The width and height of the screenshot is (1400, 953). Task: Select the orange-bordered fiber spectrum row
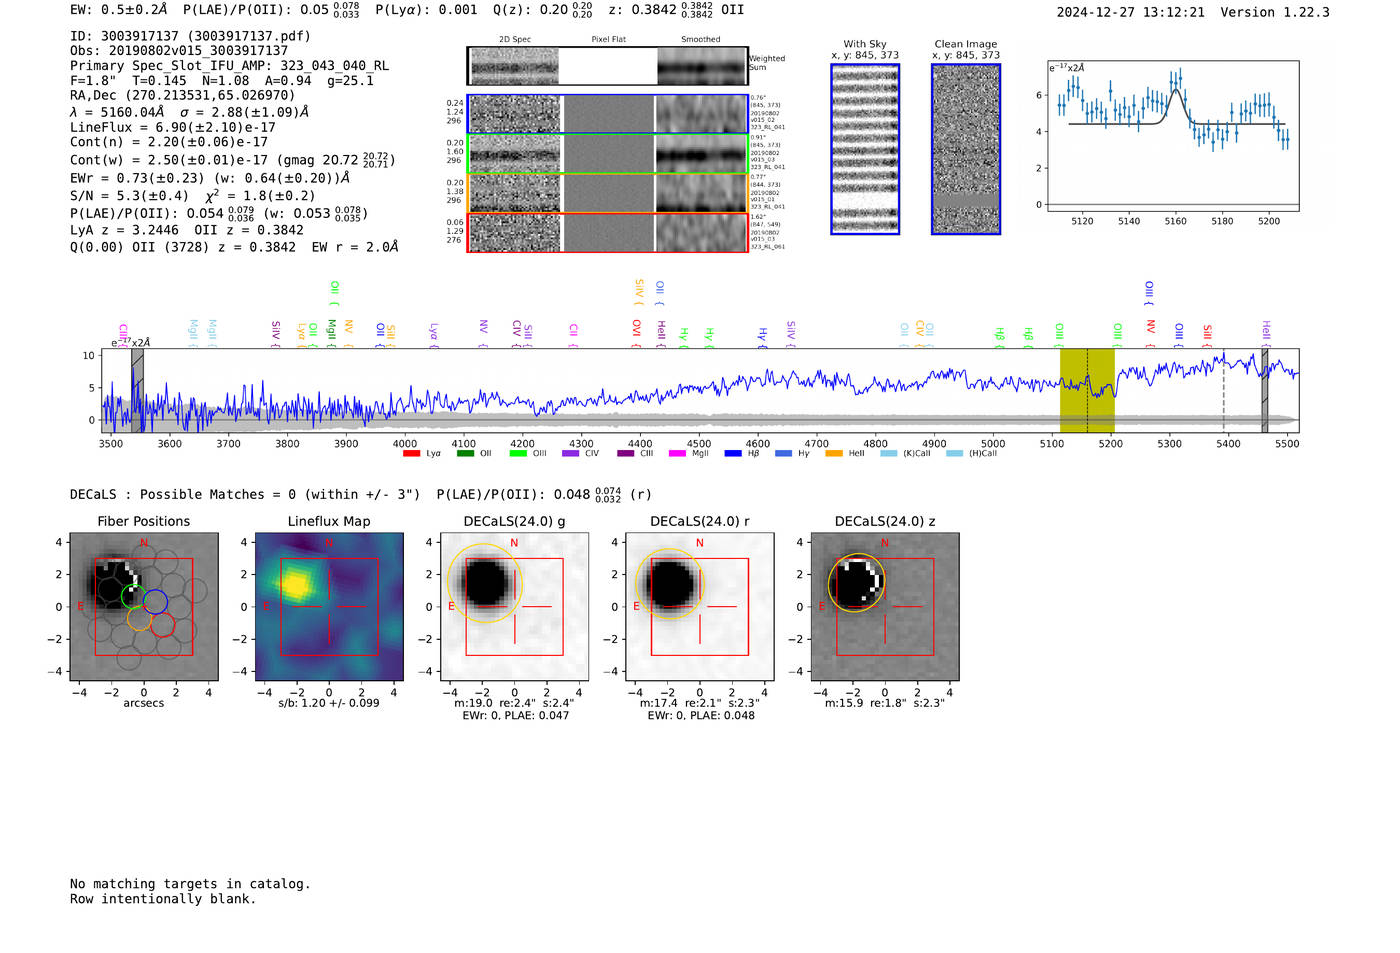click(x=607, y=193)
